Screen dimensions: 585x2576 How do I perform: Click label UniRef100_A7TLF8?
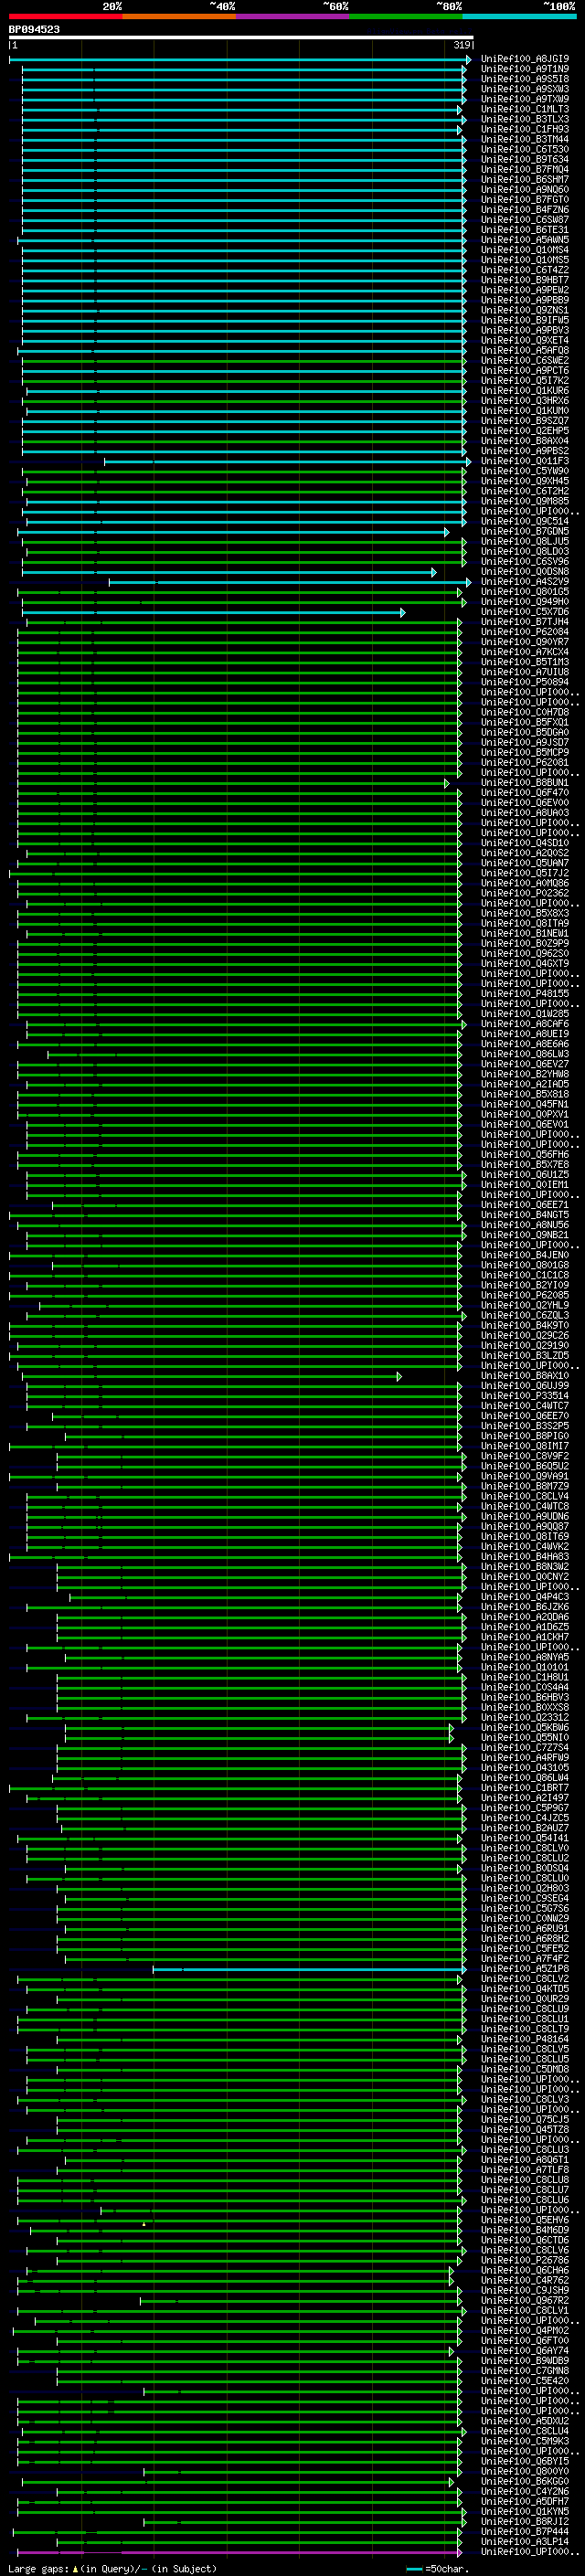[x=525, y=2169]
